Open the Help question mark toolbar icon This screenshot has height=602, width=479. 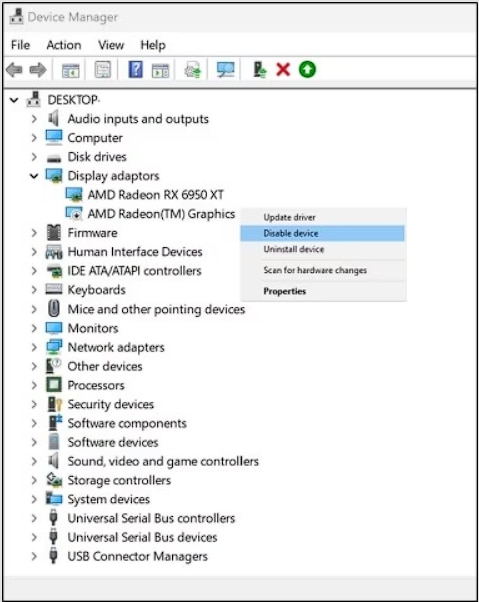click(x=135, y=70)
